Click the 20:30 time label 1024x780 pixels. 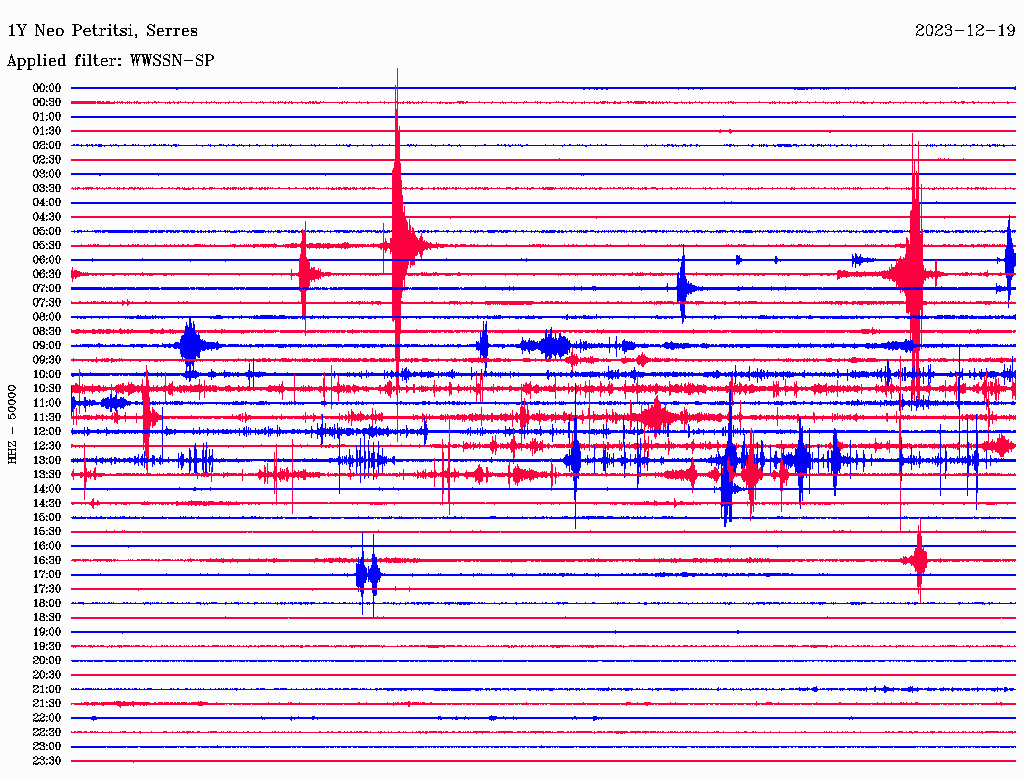click(x=47, y=675)
